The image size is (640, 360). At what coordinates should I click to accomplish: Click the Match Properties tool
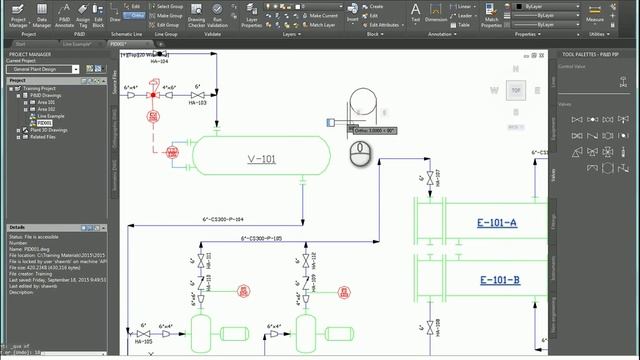pos(491,16)
